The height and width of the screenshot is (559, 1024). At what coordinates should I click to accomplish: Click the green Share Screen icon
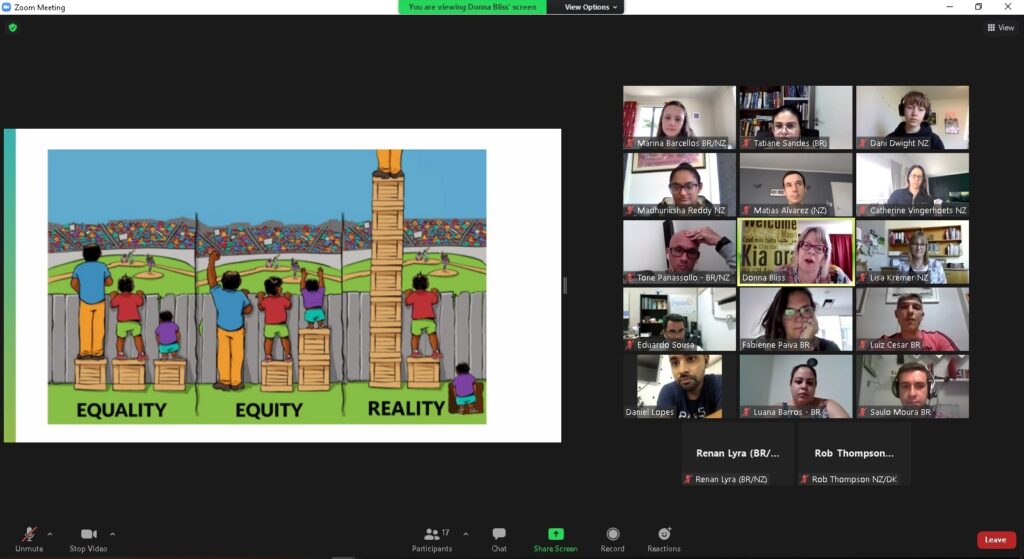tap(555, 534)
